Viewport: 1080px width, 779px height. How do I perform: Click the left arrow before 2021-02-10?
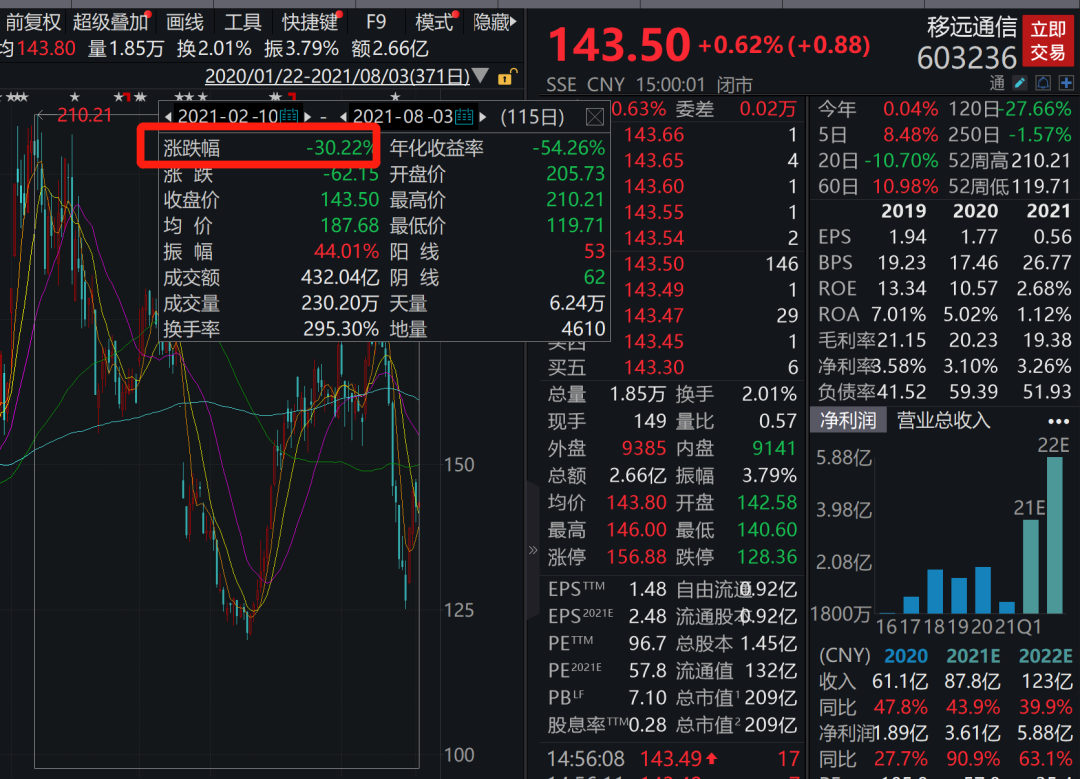(169, 115)
